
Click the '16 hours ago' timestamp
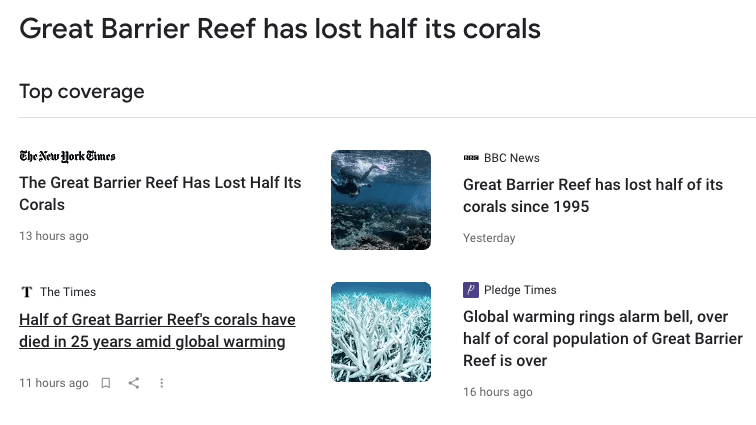tap(498, 392)
